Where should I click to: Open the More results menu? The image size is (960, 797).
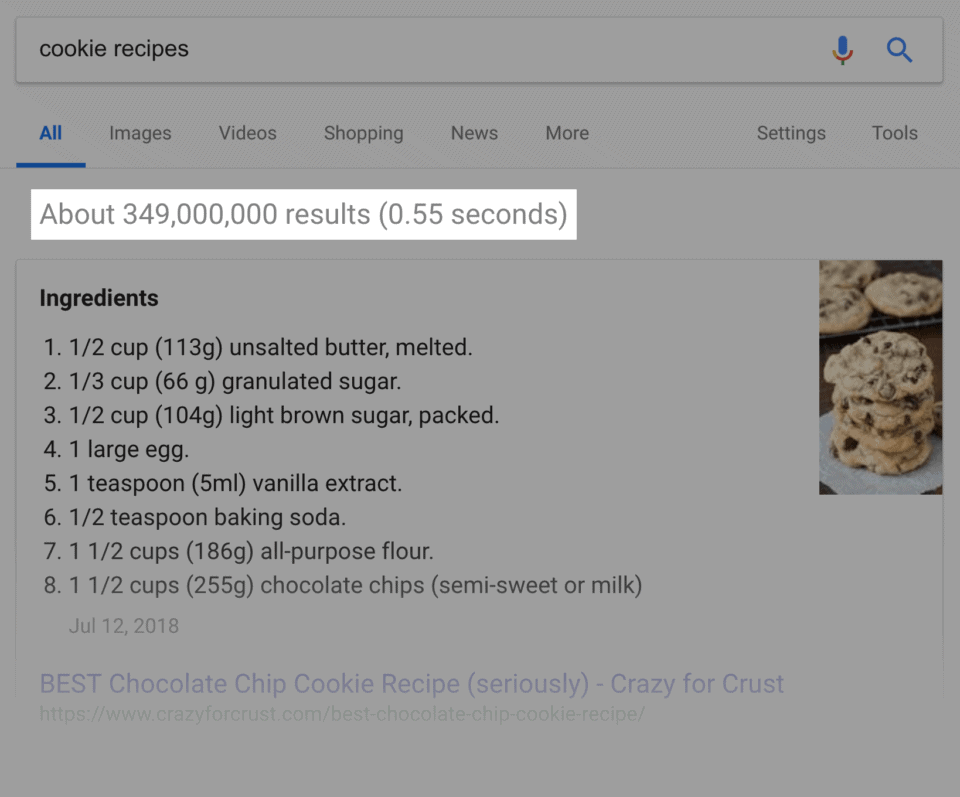point(566,133)
